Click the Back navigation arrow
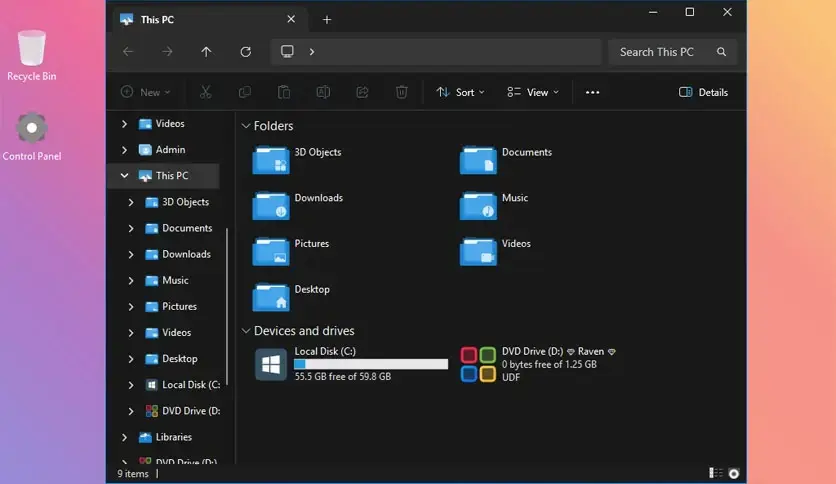The width and height of the screenshot is (836, 484). pos(128,52)
